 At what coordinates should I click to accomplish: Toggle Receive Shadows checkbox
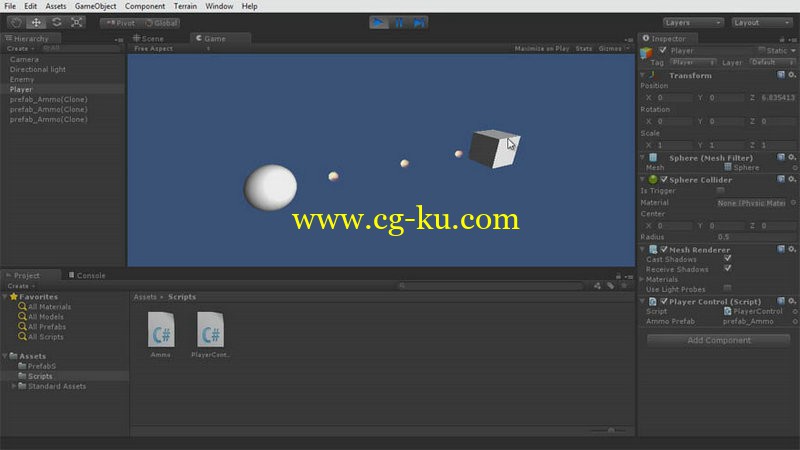(728, 269)
